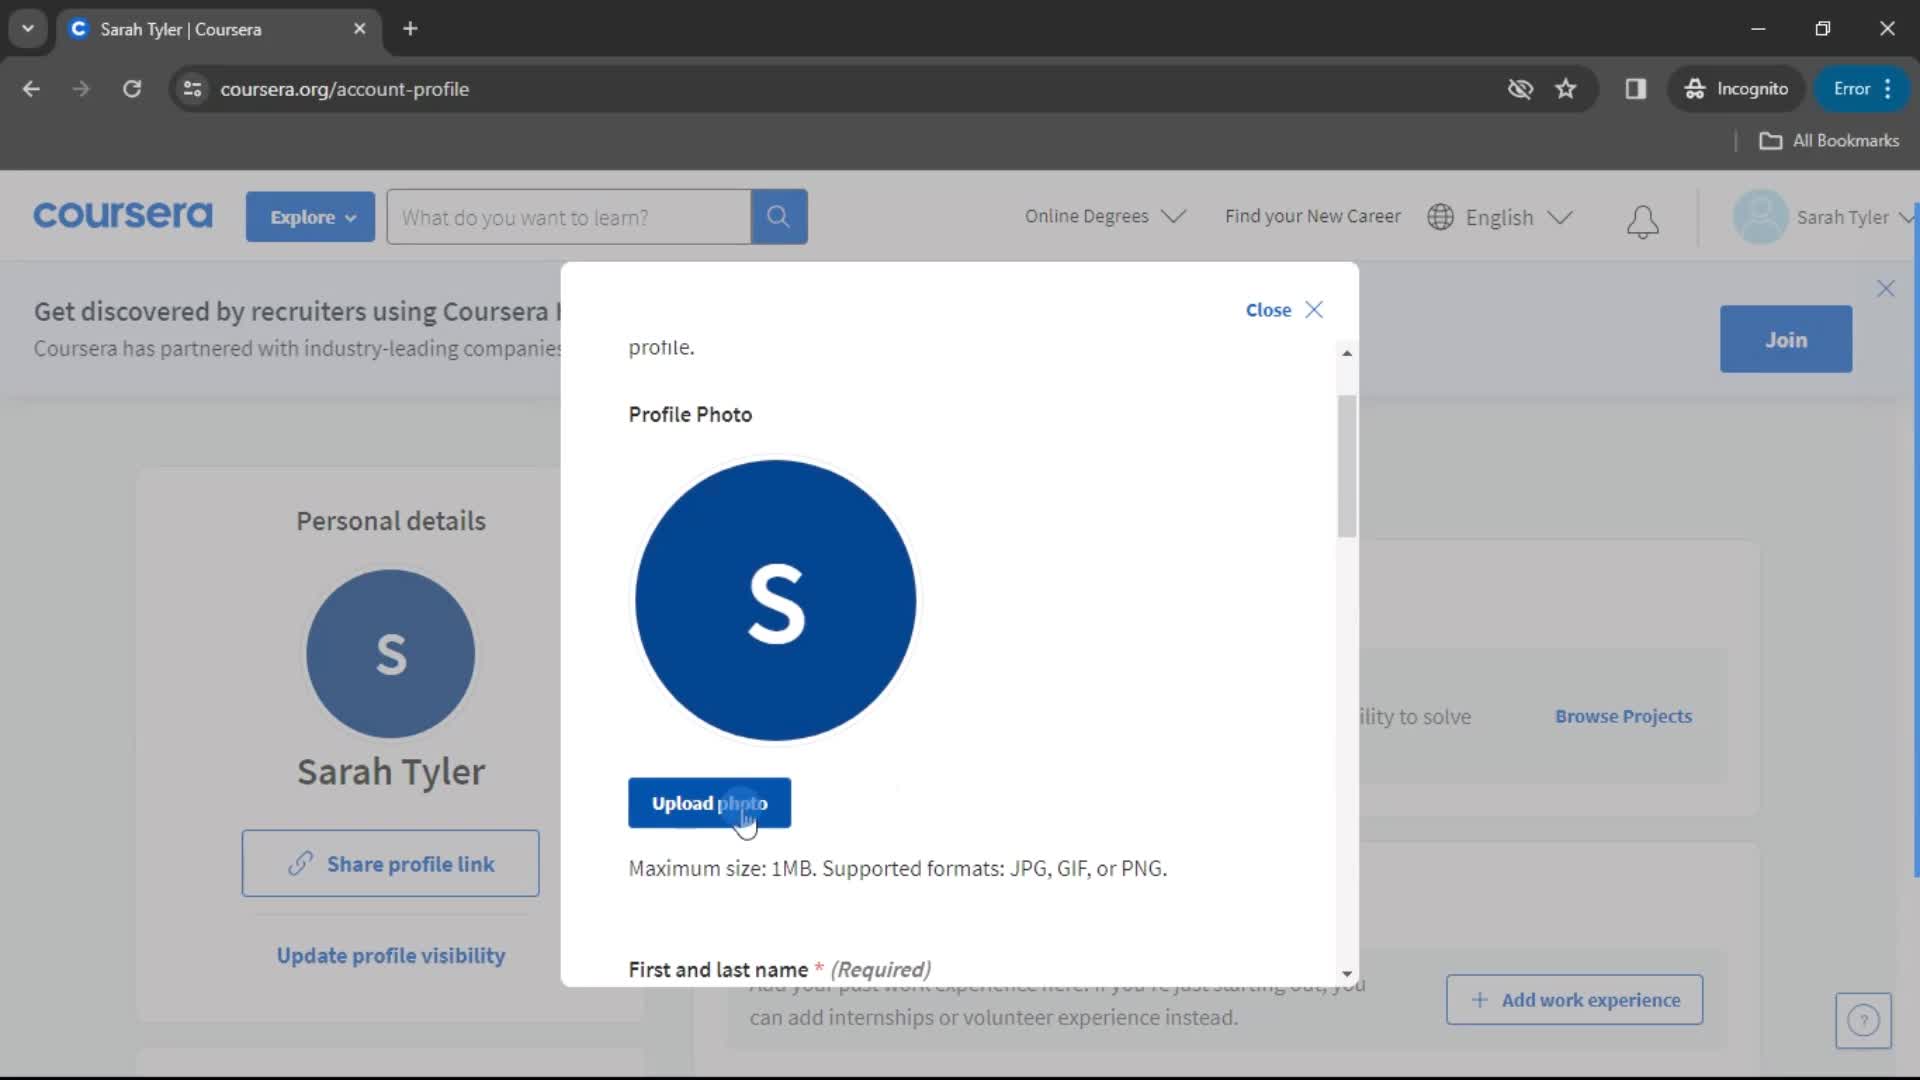Click the Share profile link button
The image size is (1920, 1080).
(390, 864)
